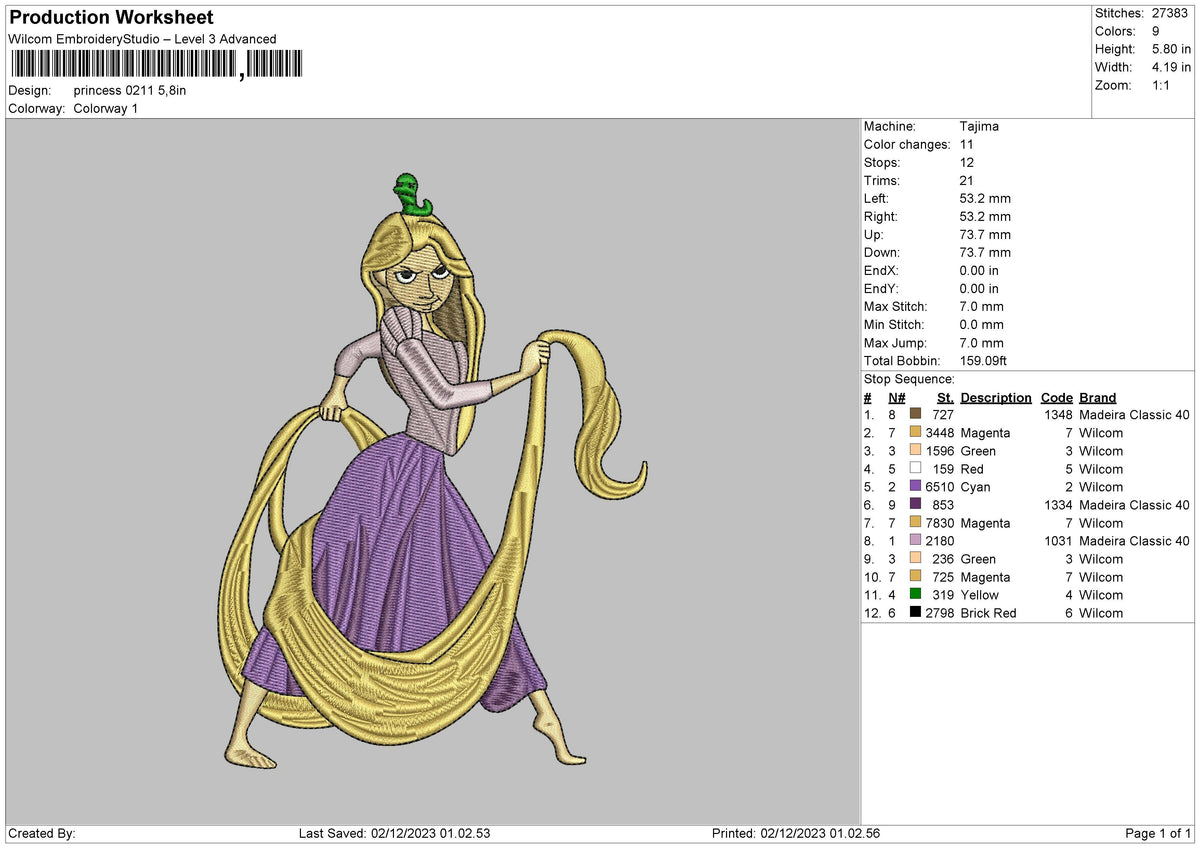Image resolution: width=1200 pixels, height=848 pixels.
Task: Click the Min Stitch value 0.0 mm
Action: 981,324
